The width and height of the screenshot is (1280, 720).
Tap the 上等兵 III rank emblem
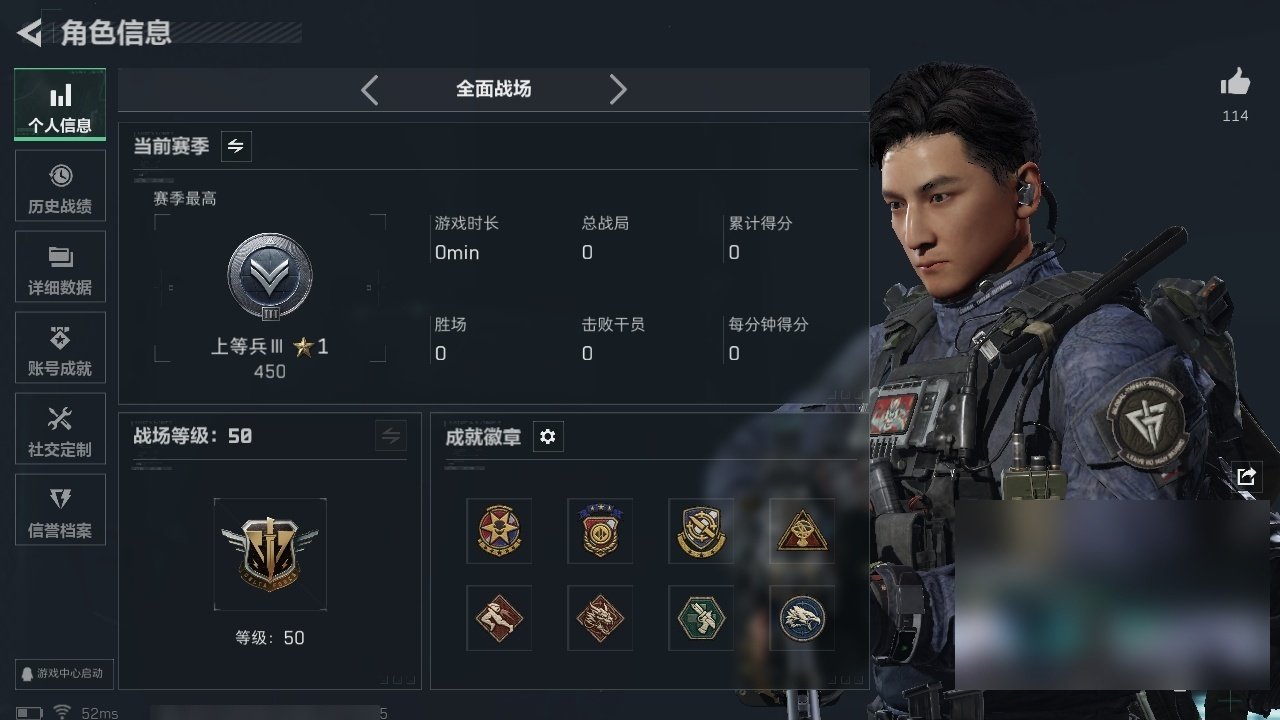click(270, 278)
